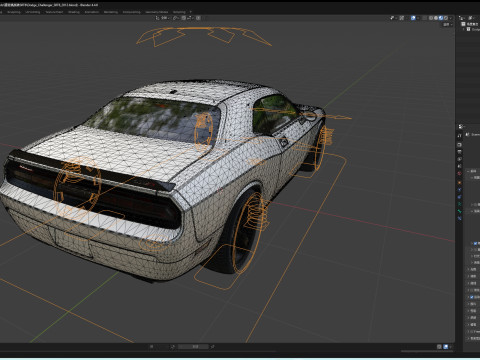Open the Outliner display mode menu
The height and width of the screenshot is (360, 480).
tap(462, 18)
